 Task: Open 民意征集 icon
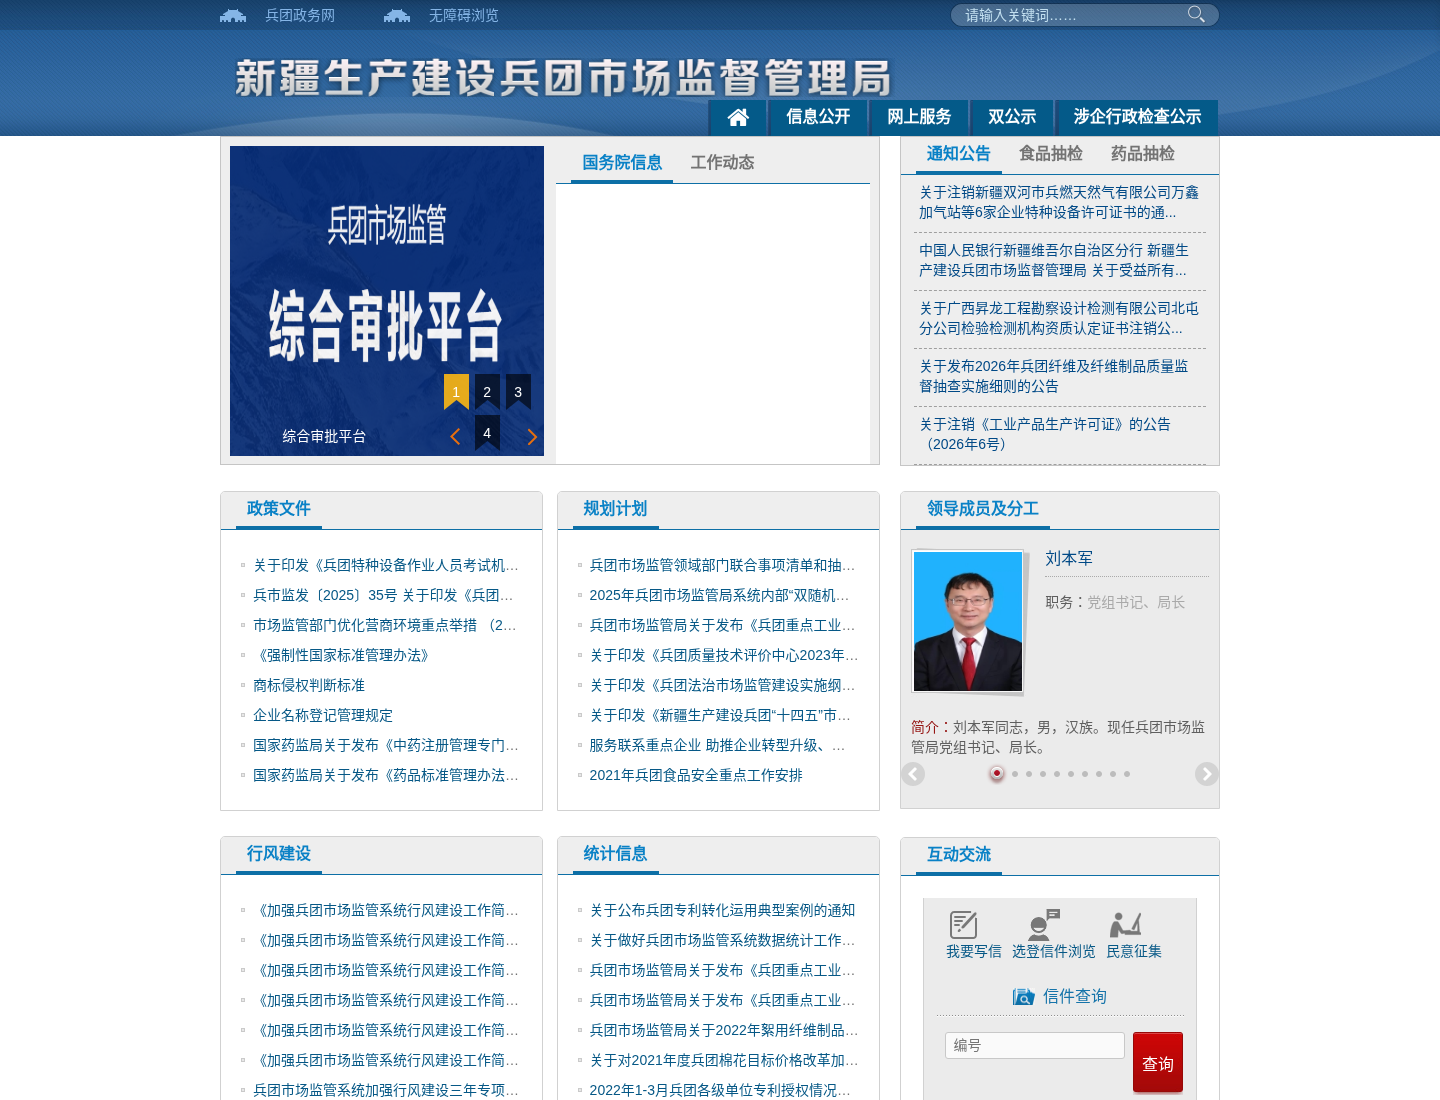pos(1126,924)
